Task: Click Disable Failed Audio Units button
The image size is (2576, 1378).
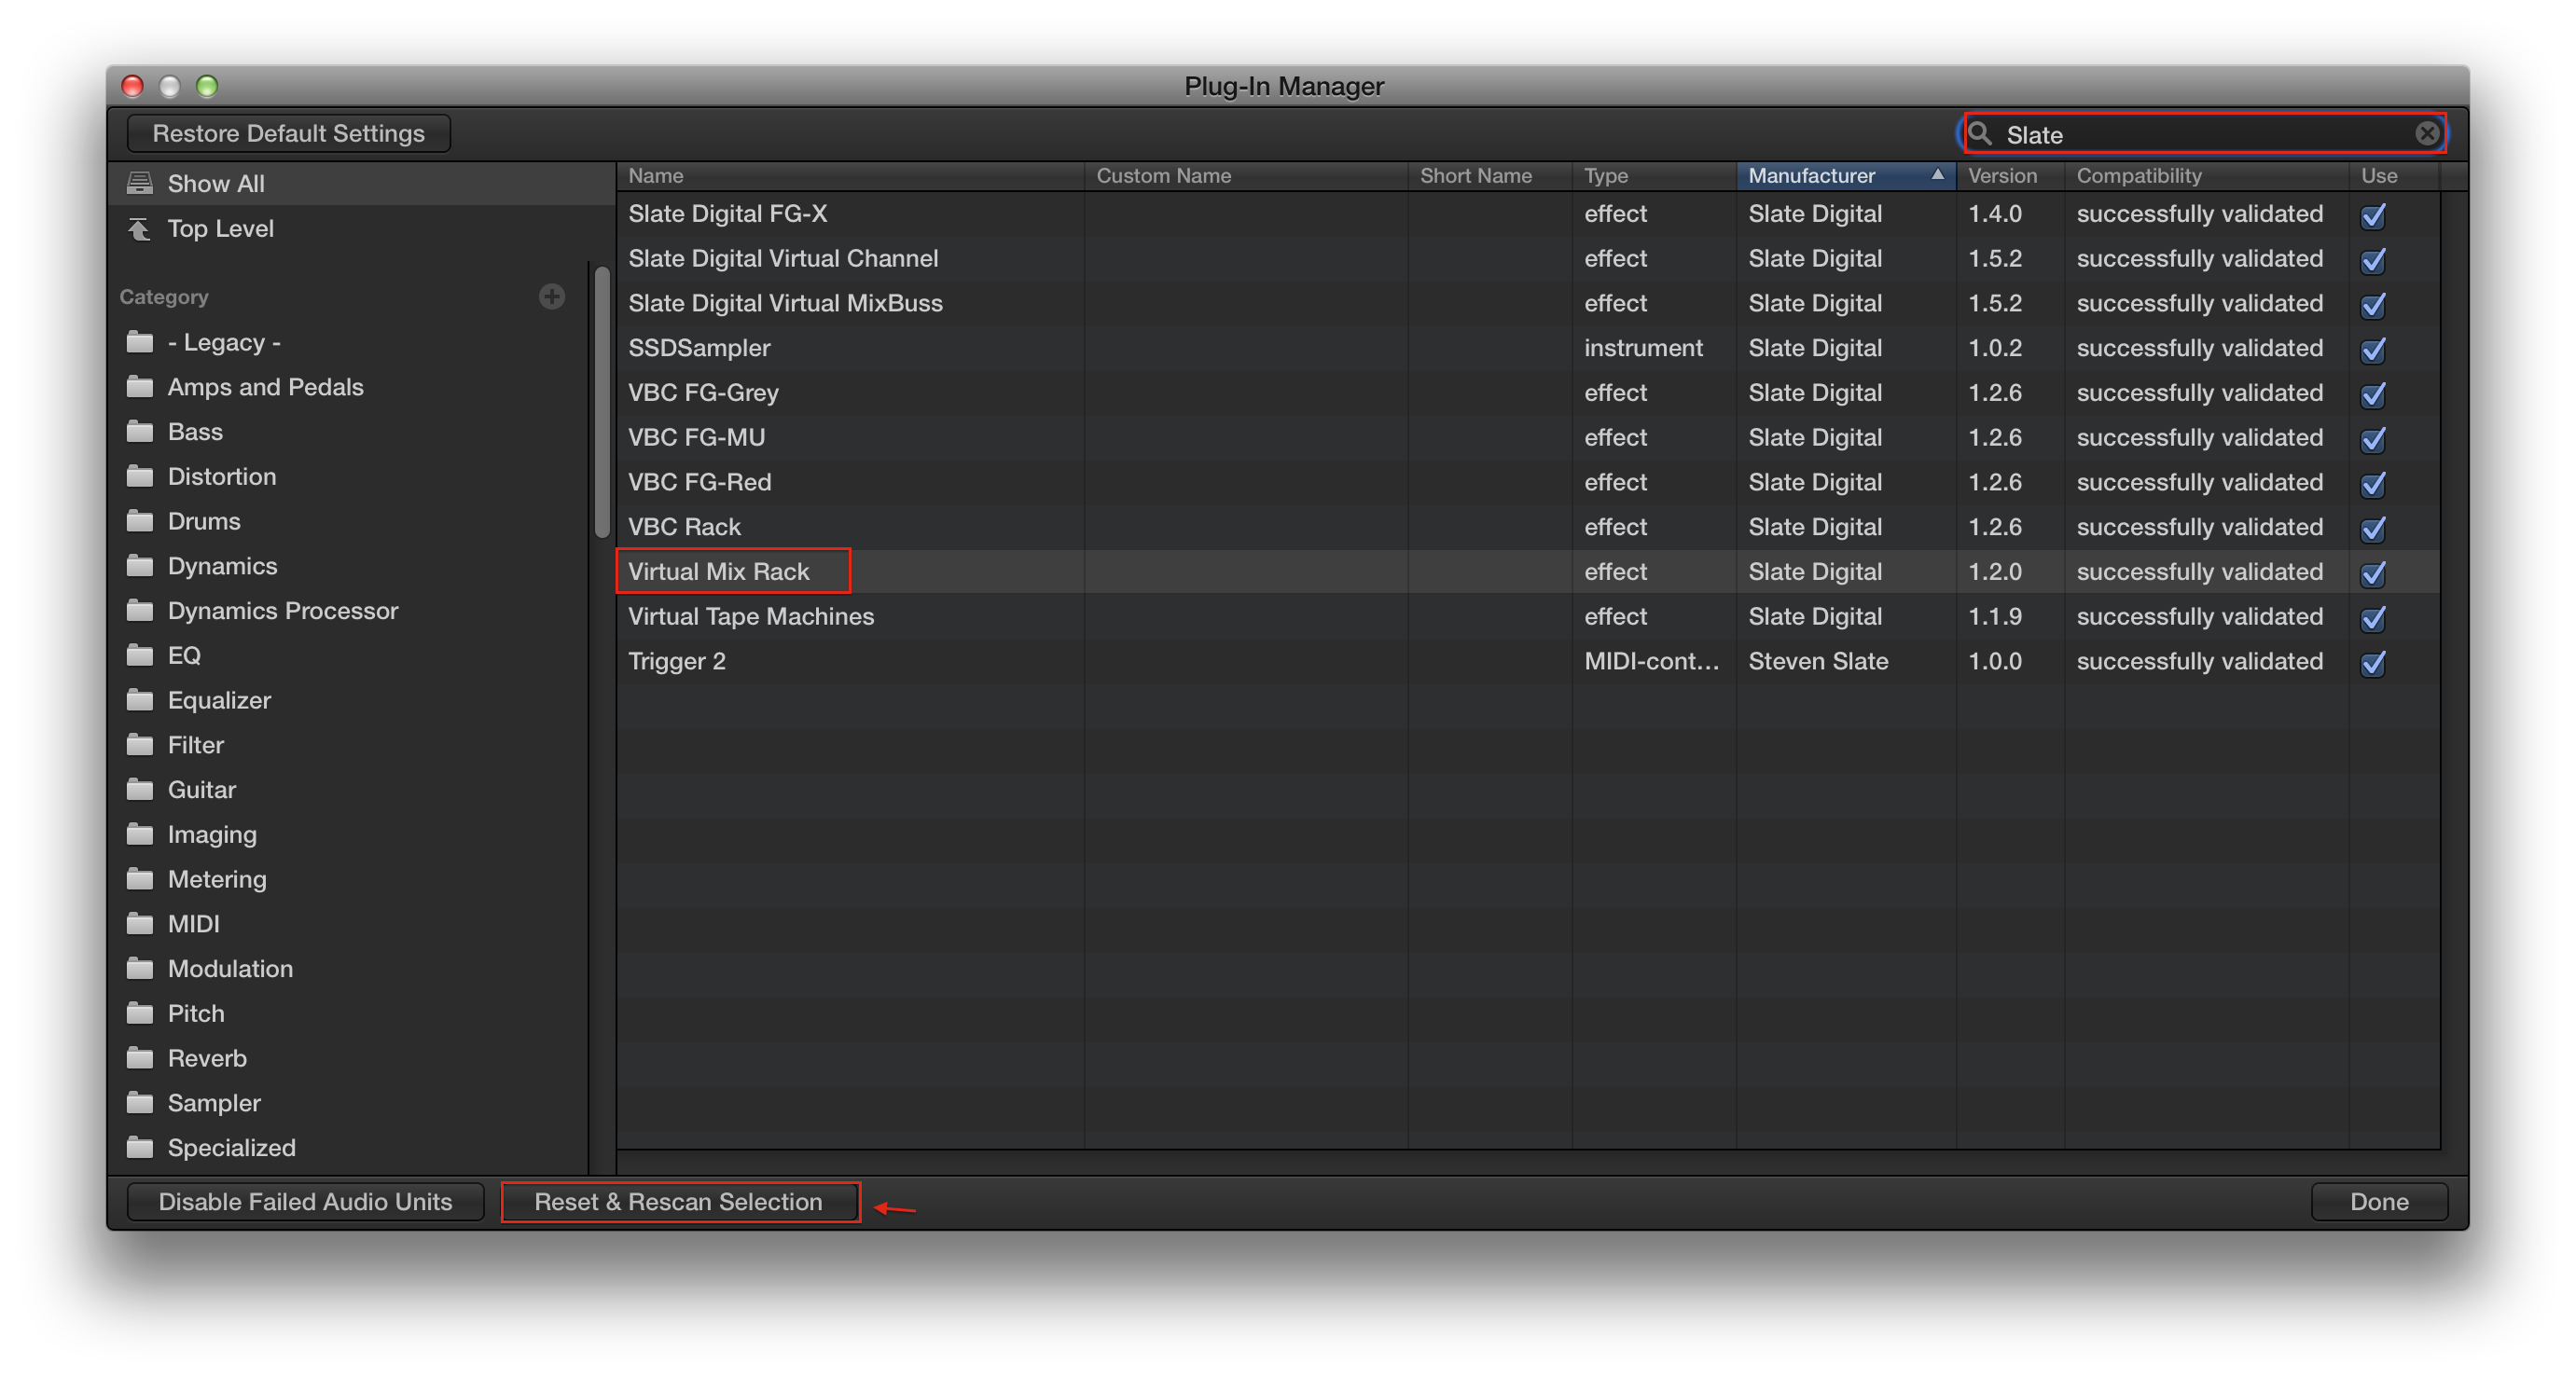Action: [x=305, y=1202]
